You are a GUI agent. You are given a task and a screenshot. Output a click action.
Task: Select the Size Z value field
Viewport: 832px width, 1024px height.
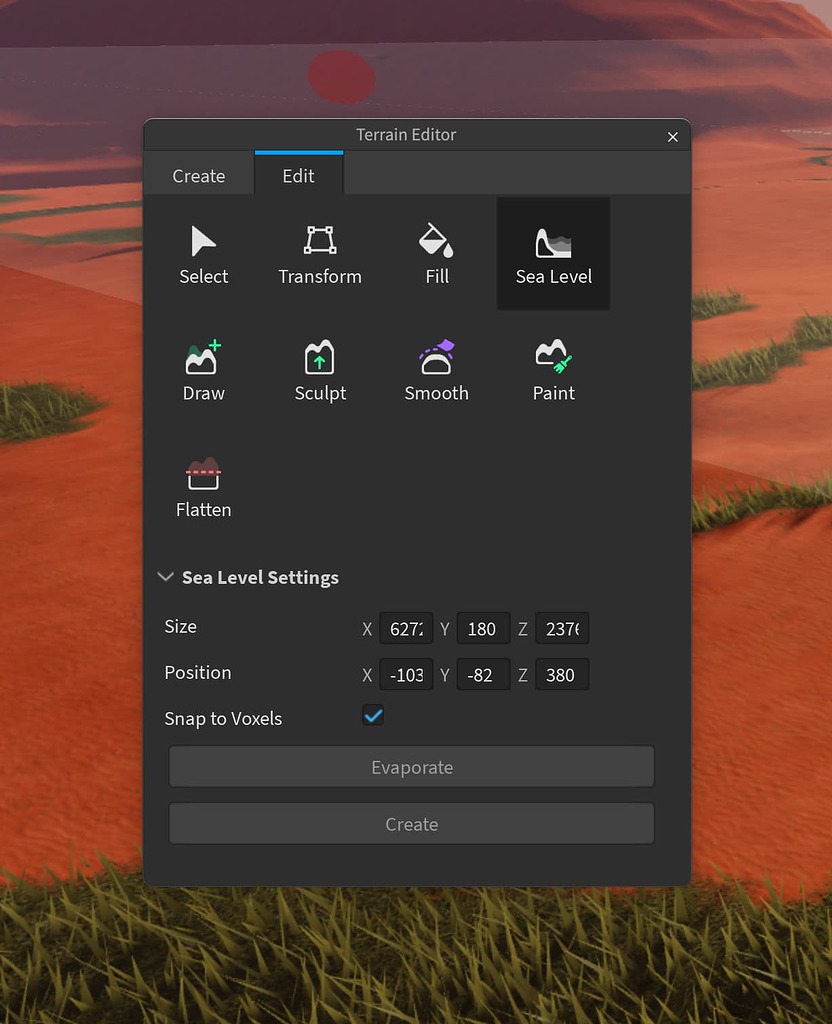point(562,628)
